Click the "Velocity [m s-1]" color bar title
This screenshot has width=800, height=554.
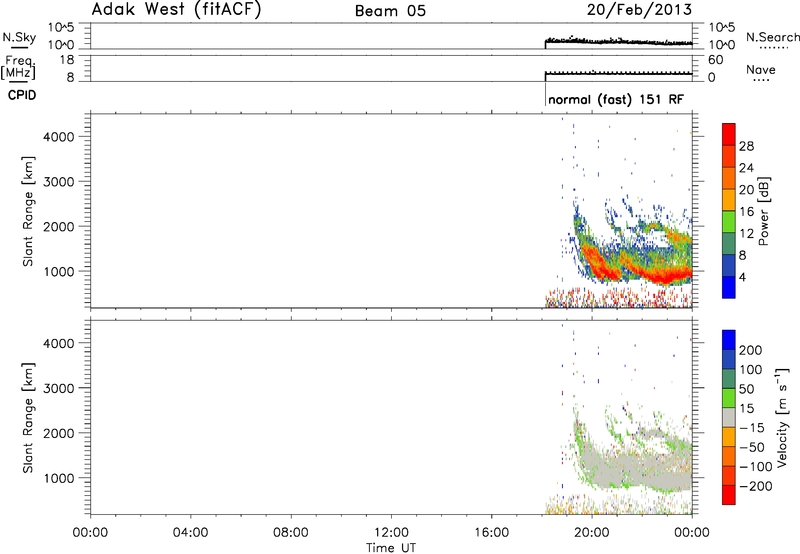[x=782, y=417]
